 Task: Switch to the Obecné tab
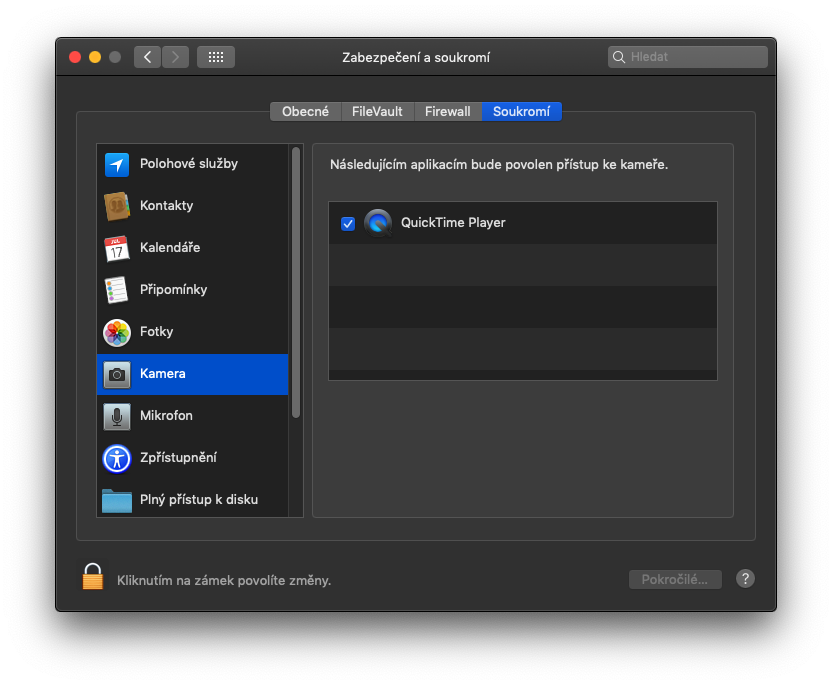tap(305, 112)
